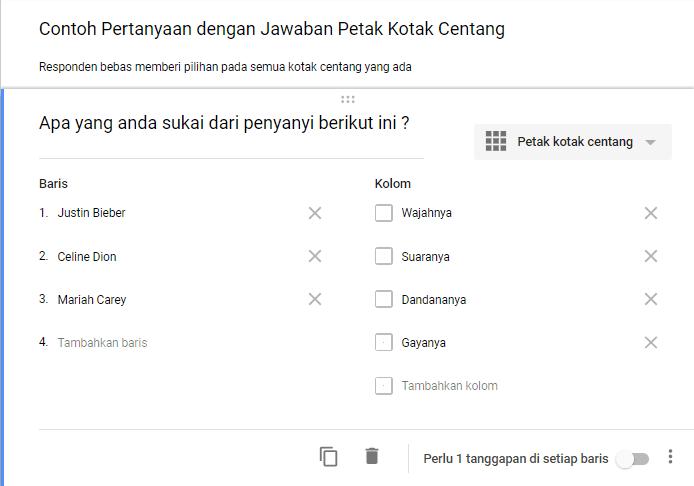Edit the question title text field
This screenshot has width=694, height=486.
(x=224, y=125)
